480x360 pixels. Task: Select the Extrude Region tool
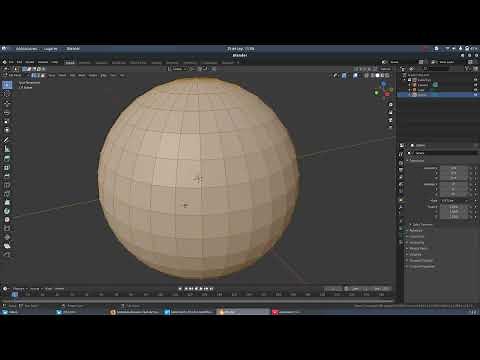click(7, 159)
